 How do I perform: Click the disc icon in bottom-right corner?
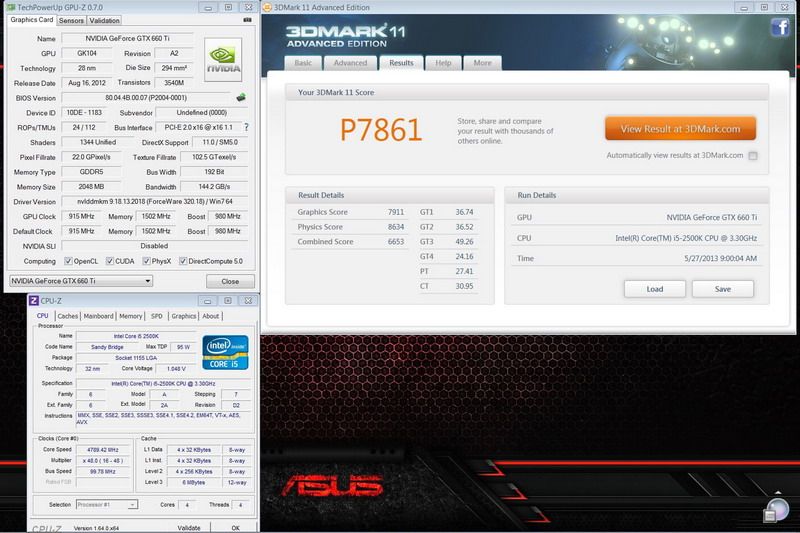(776, 512)
